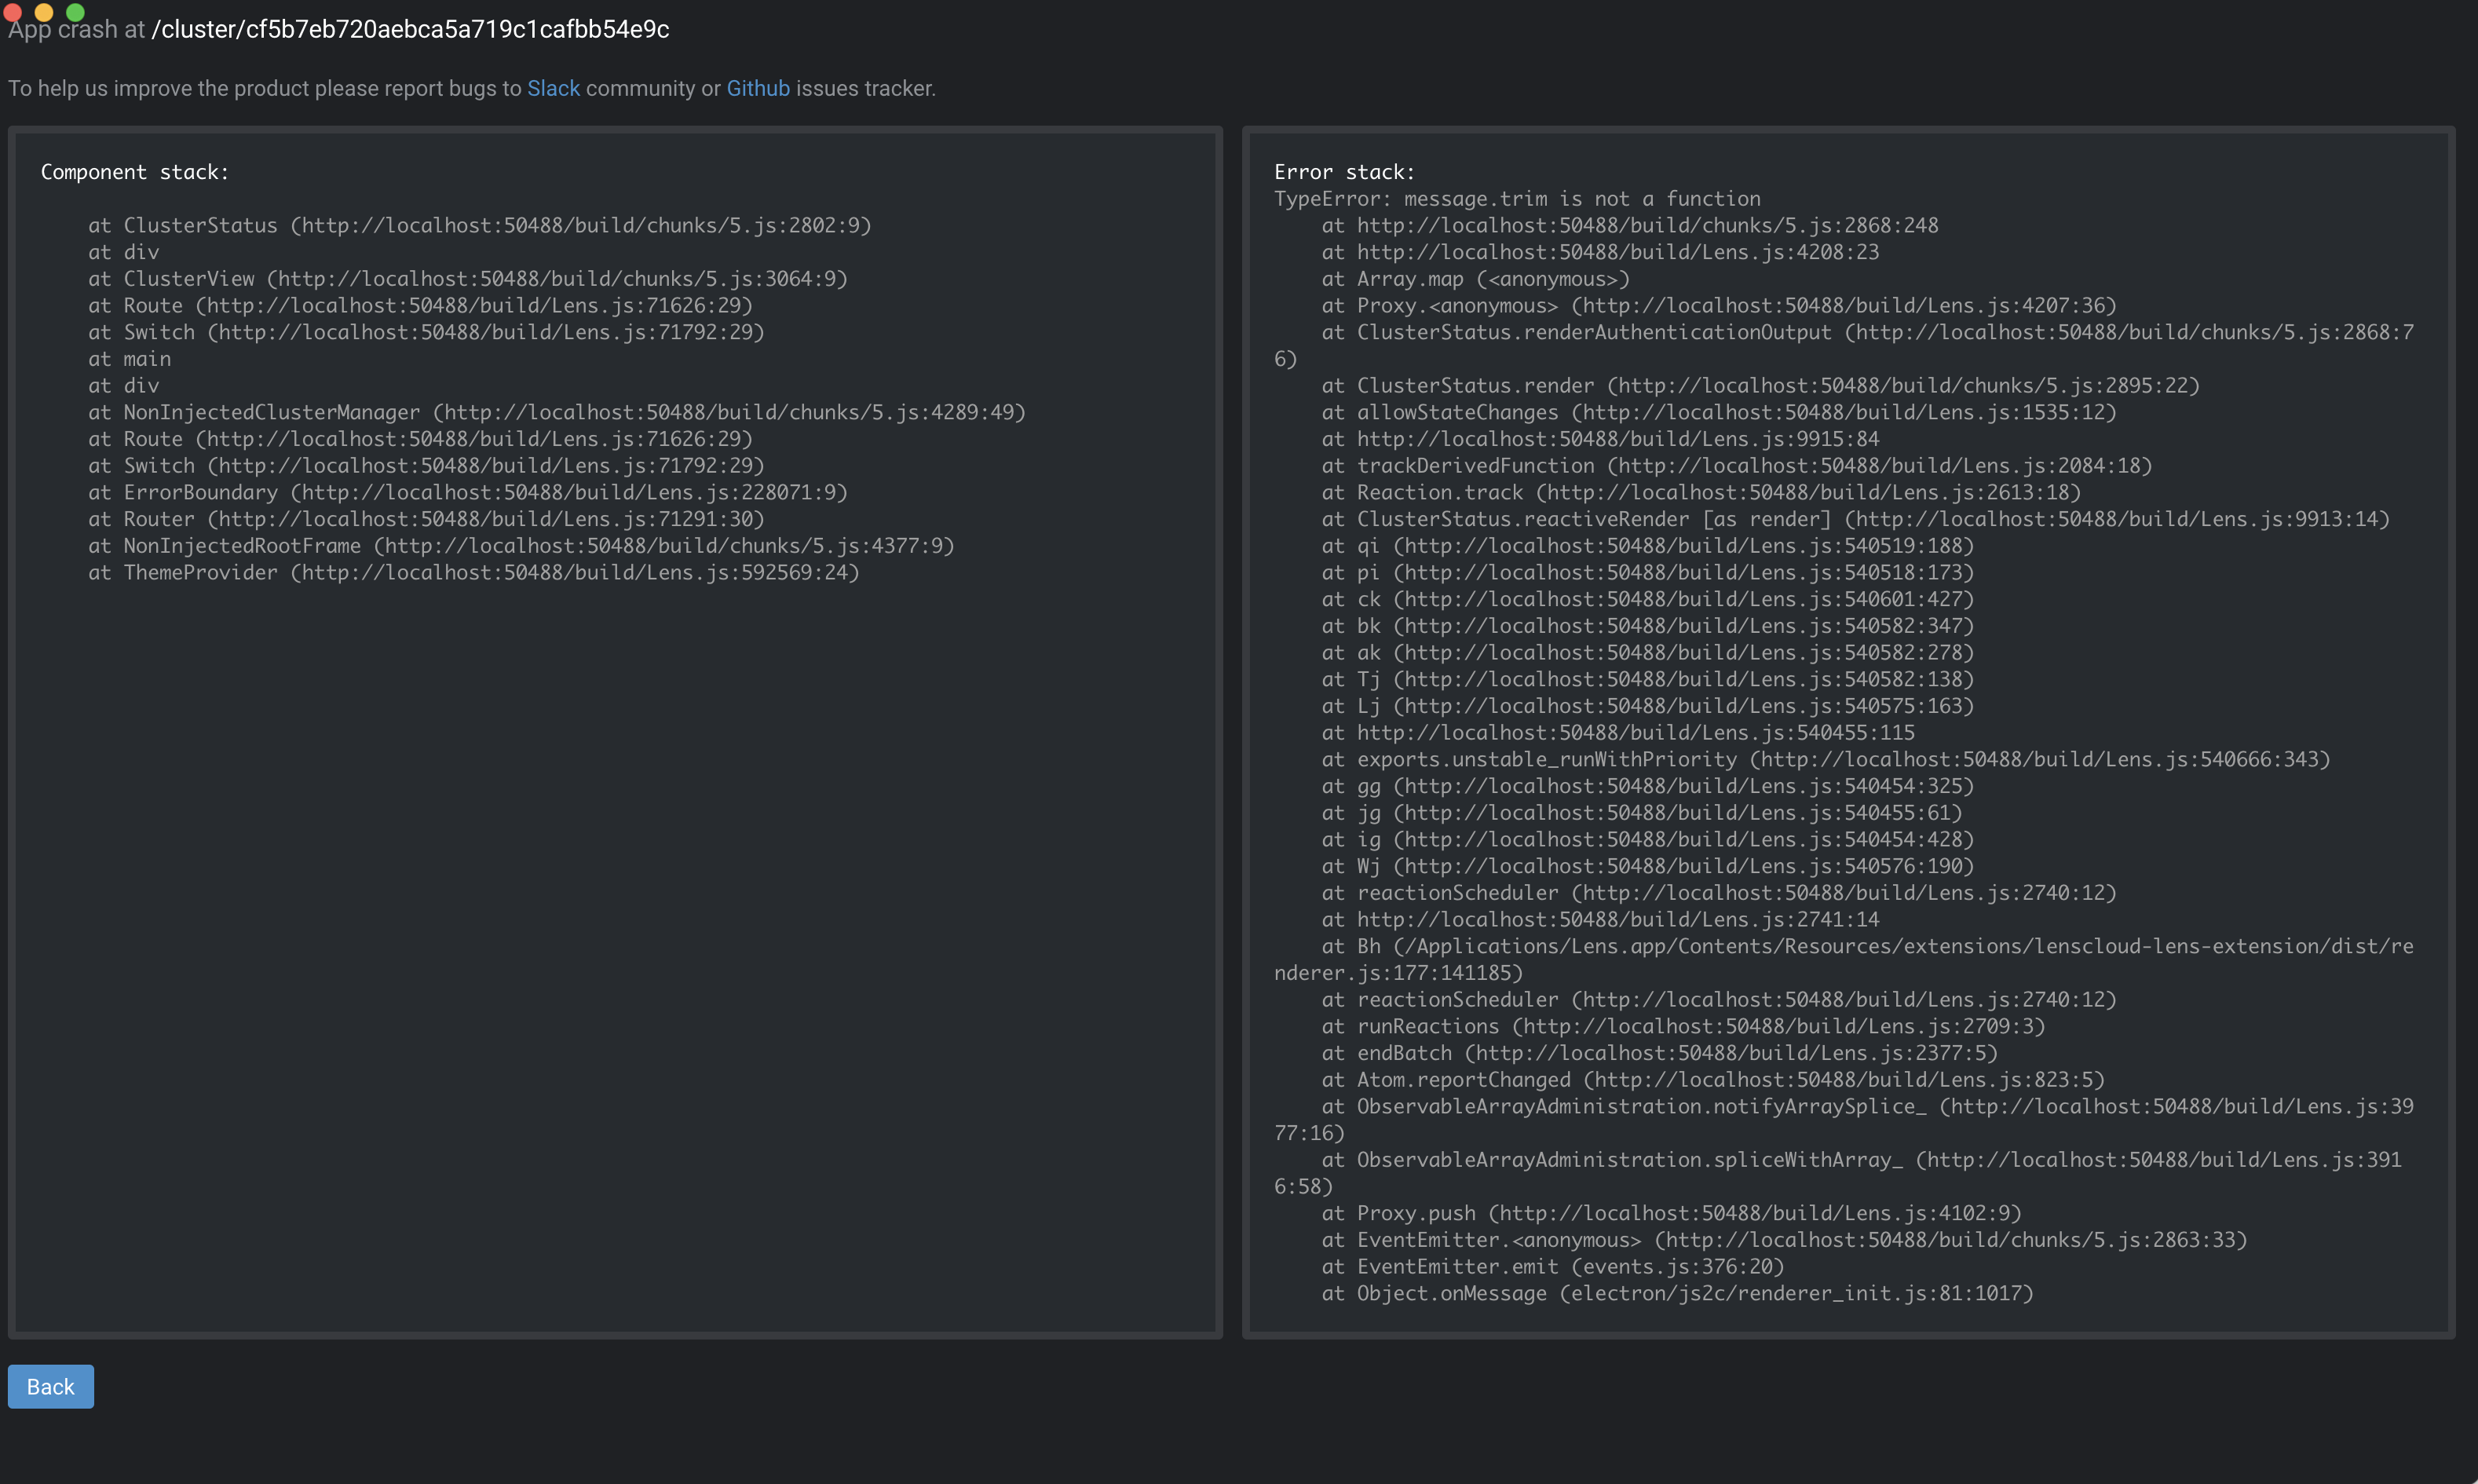Select the 'at Array.map (<anonymous>)' line
Screen dimensions: 2478x1484
pos(1476,279)
